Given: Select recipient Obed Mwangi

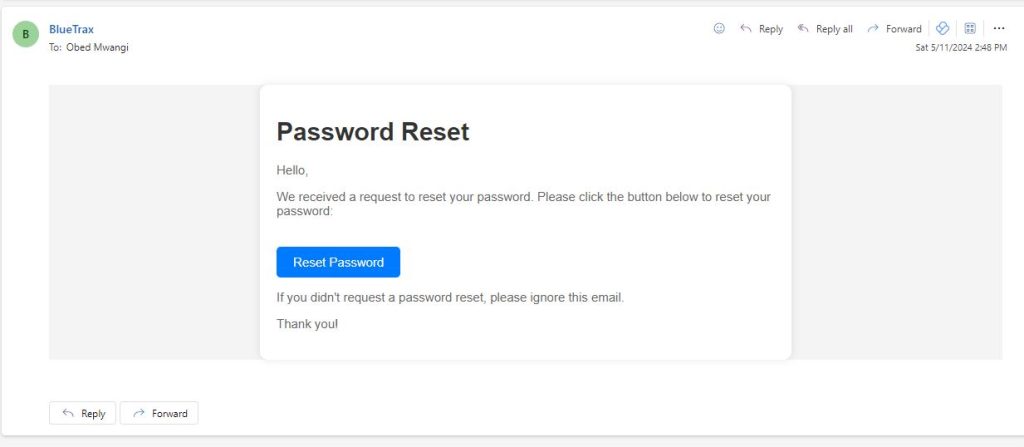Looking at the screenshot, I should (x=97, y=47).
